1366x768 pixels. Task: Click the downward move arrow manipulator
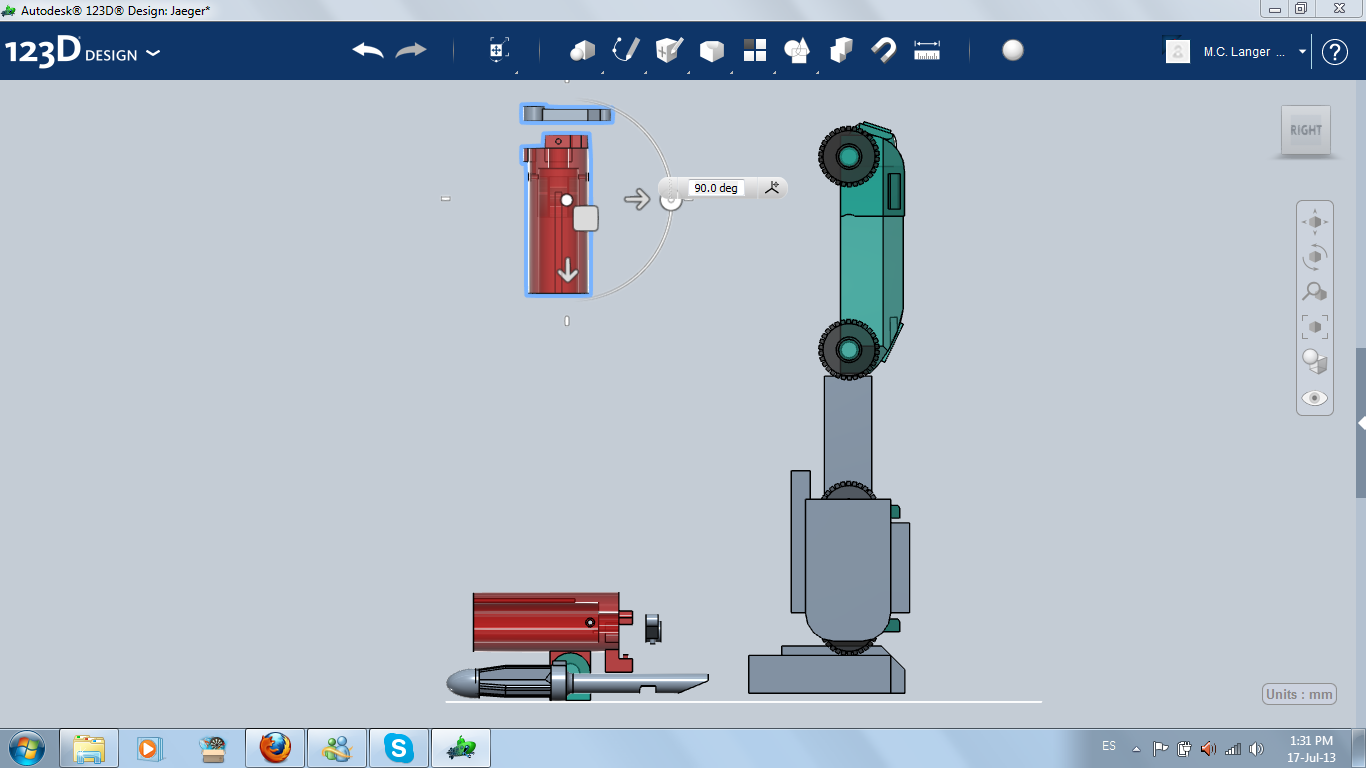pyautogui.click(x=568, y=271)
